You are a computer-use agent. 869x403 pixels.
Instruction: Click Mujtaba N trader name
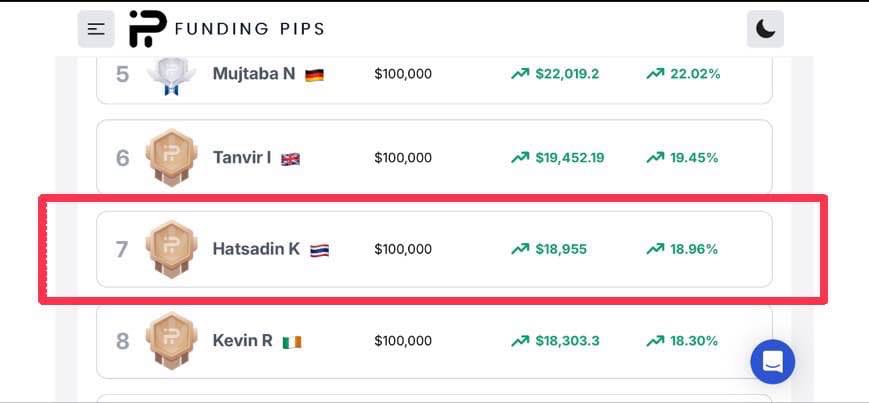click(254, 74)
